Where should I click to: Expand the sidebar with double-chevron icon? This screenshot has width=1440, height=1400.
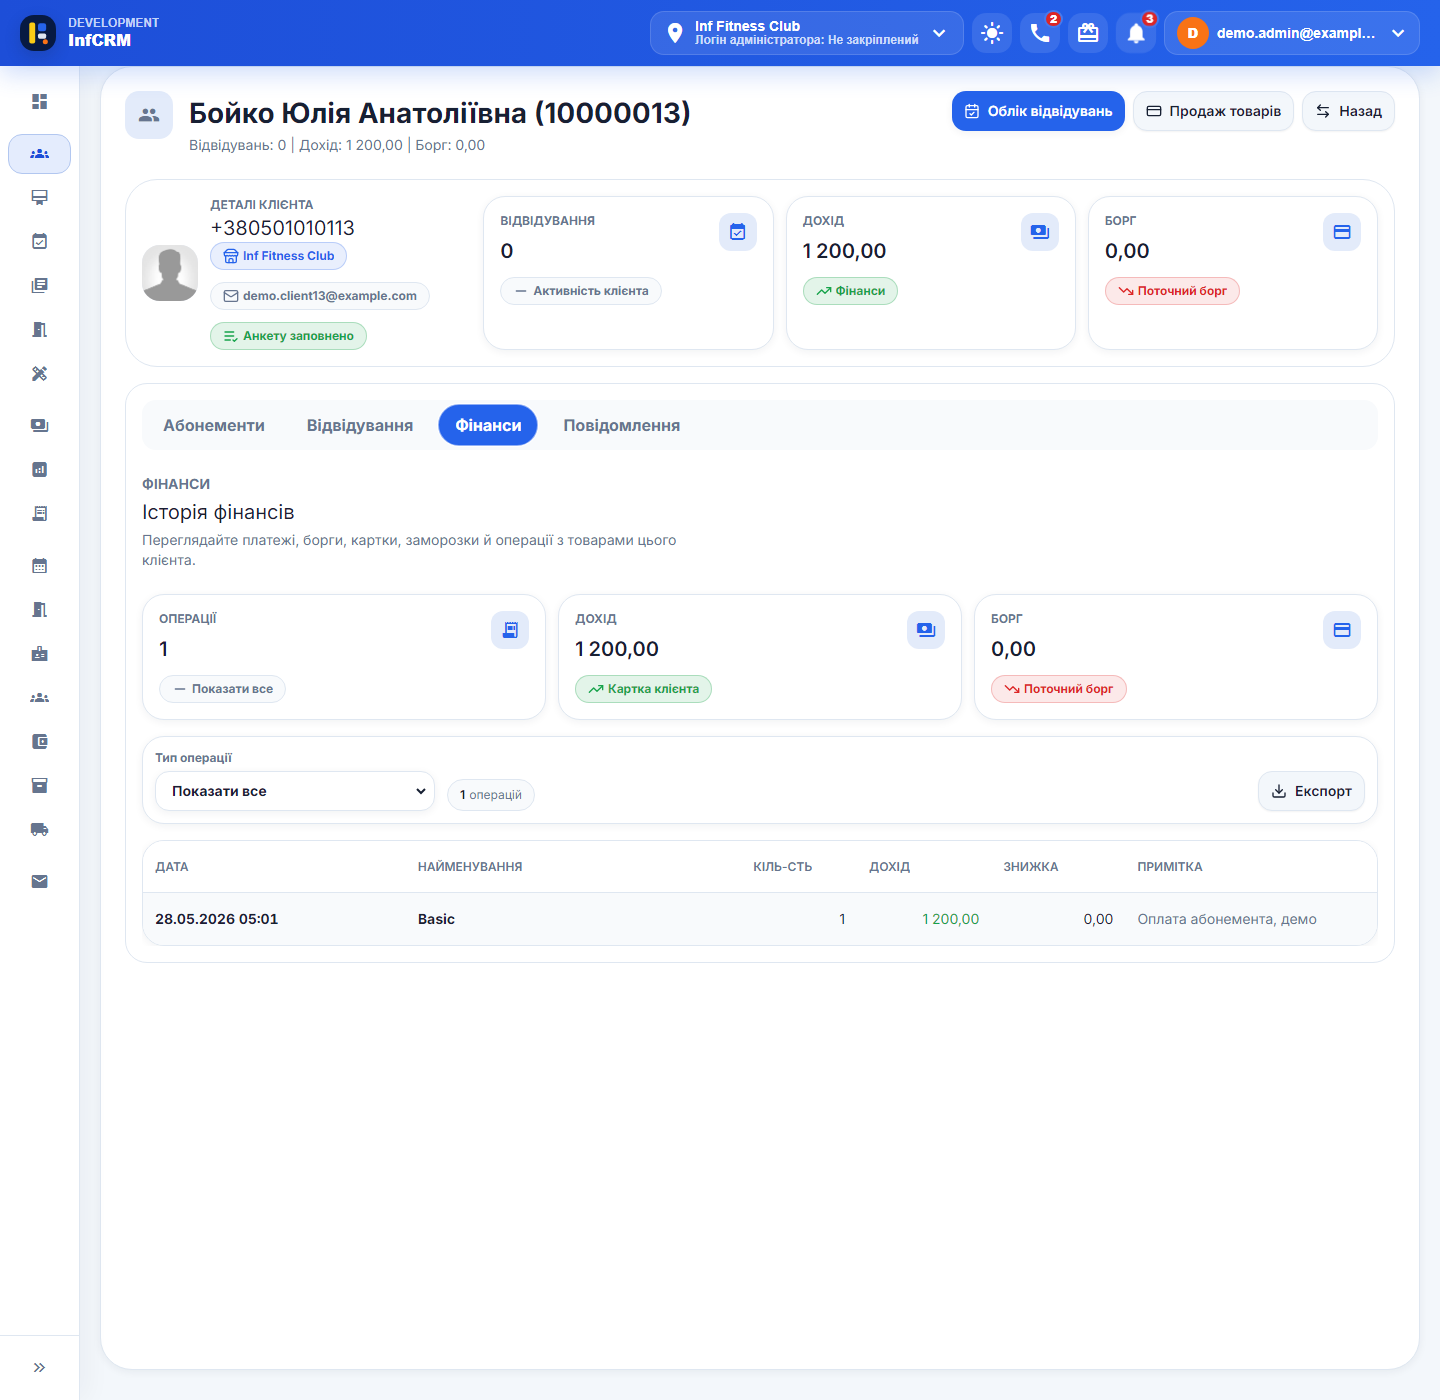[39, 1367]
